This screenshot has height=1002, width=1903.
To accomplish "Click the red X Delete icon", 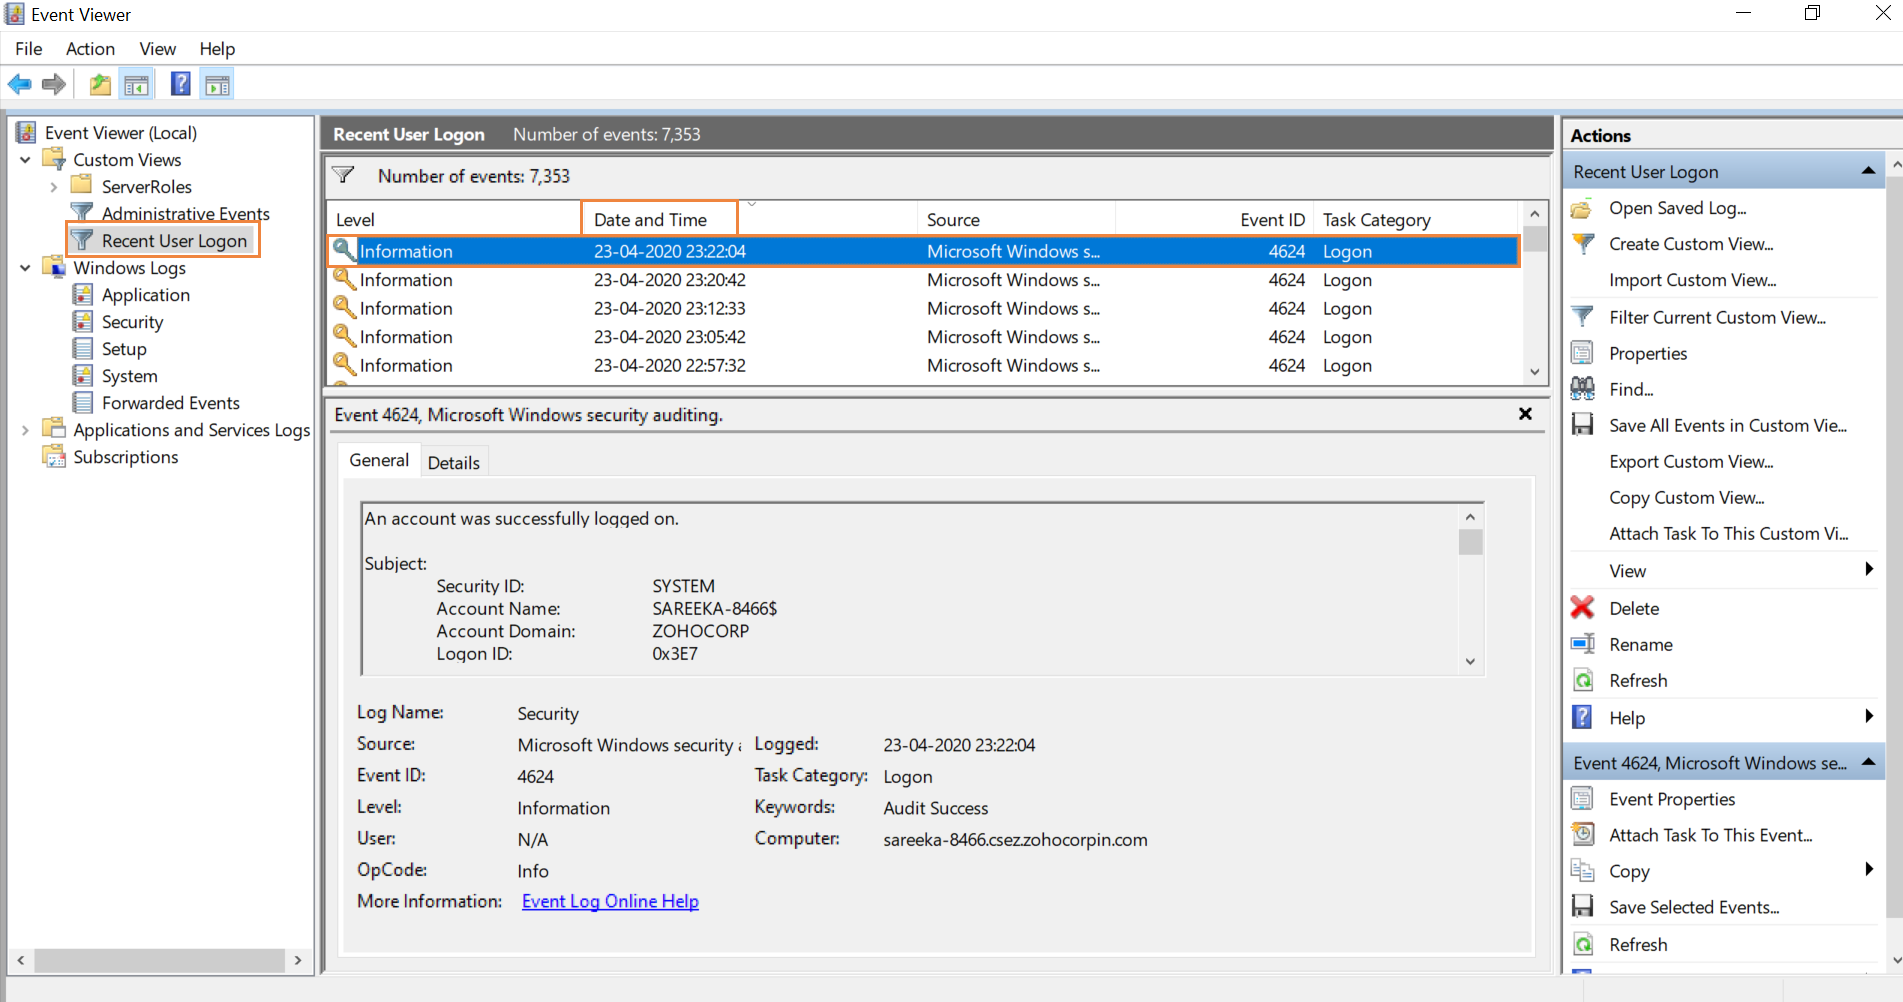I will (1583, 607).
